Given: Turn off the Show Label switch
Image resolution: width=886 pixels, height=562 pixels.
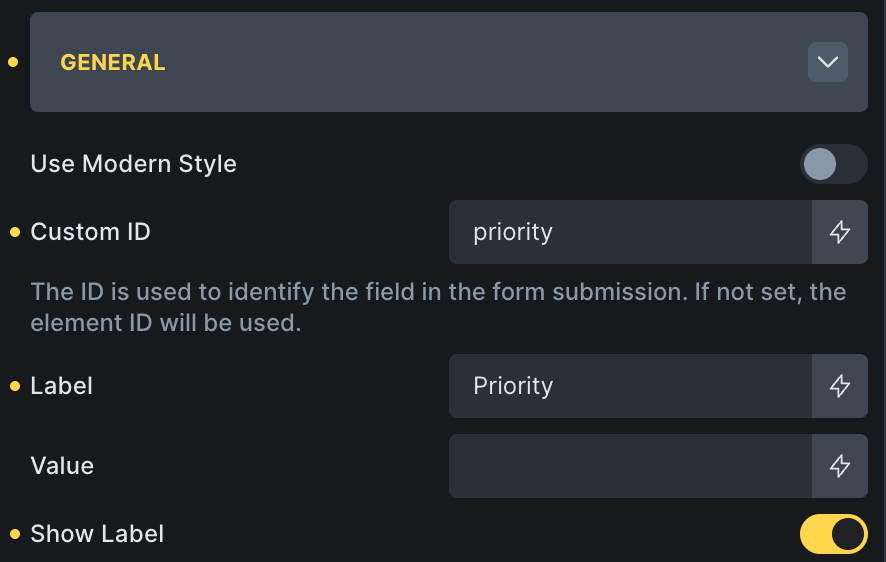Looking at the screenshot, I should (833, 534).
